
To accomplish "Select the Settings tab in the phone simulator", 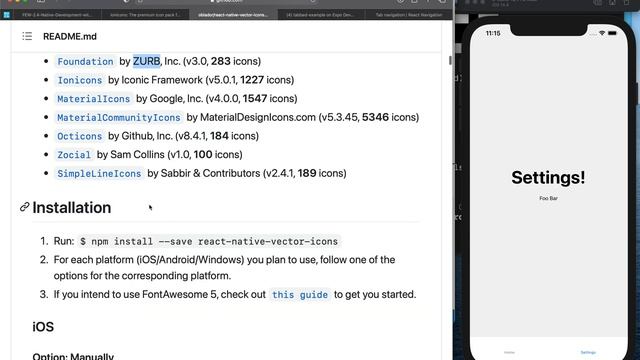I will pos(588,352).
